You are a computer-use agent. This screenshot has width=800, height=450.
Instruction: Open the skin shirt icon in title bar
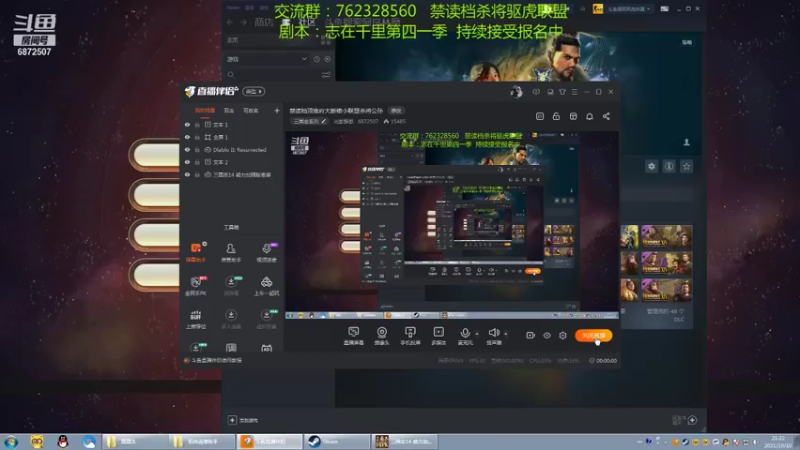(562, 92)
